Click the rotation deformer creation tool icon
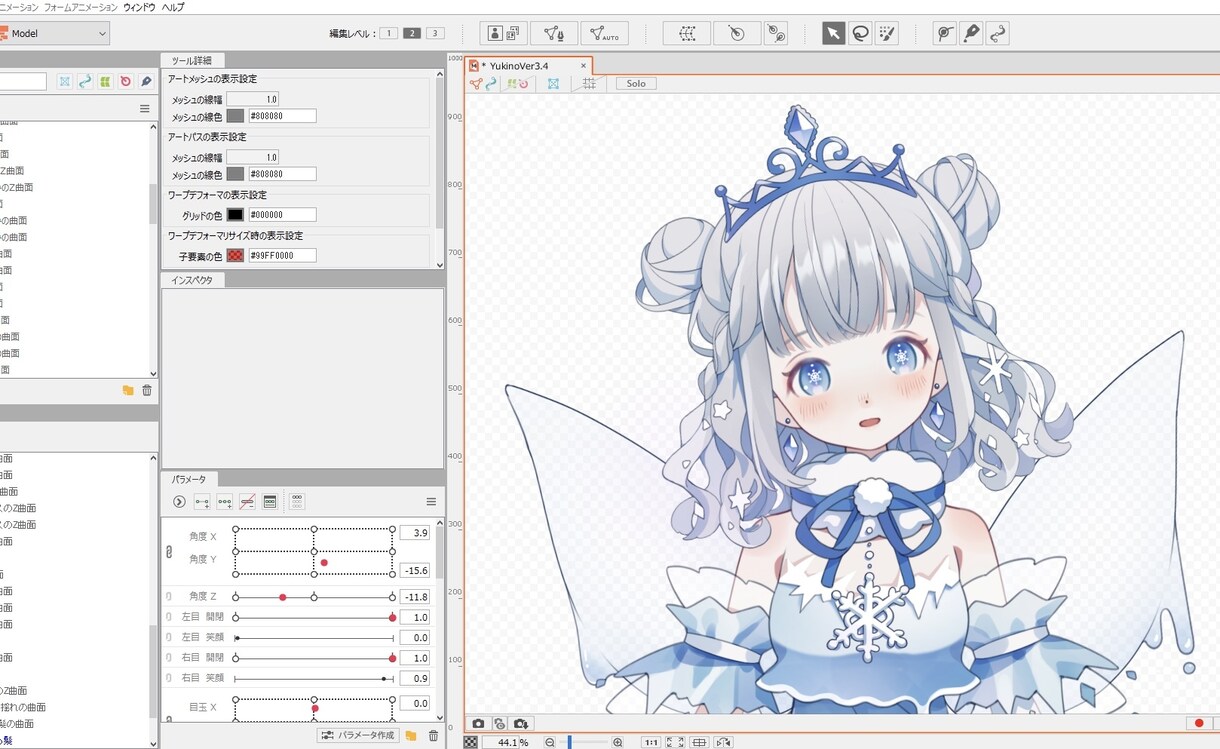Screen dimensions: 1220x749 pos(776,33)
